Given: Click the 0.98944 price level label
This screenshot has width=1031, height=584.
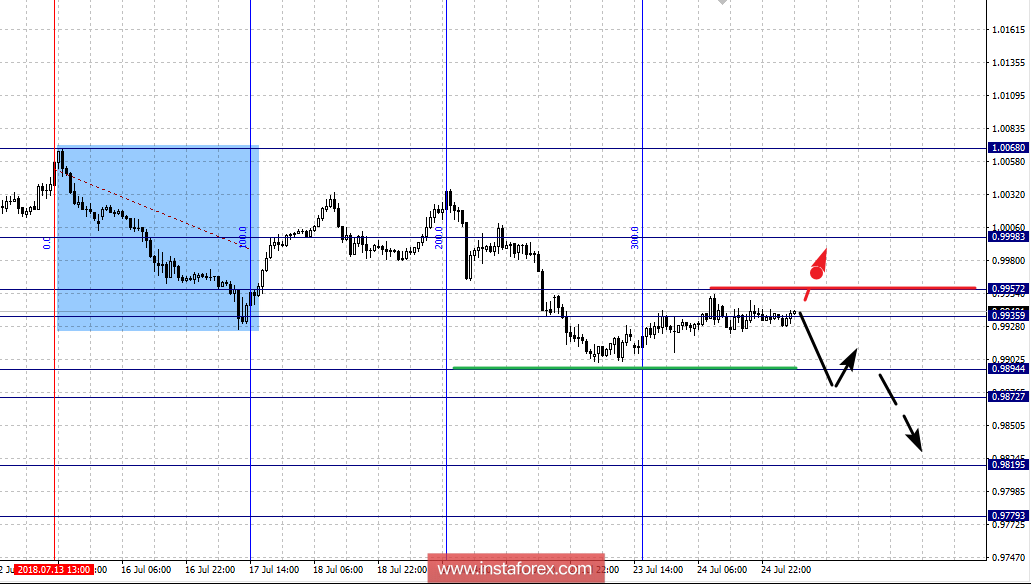Looking at the screenshot, I should [1008, 368].
